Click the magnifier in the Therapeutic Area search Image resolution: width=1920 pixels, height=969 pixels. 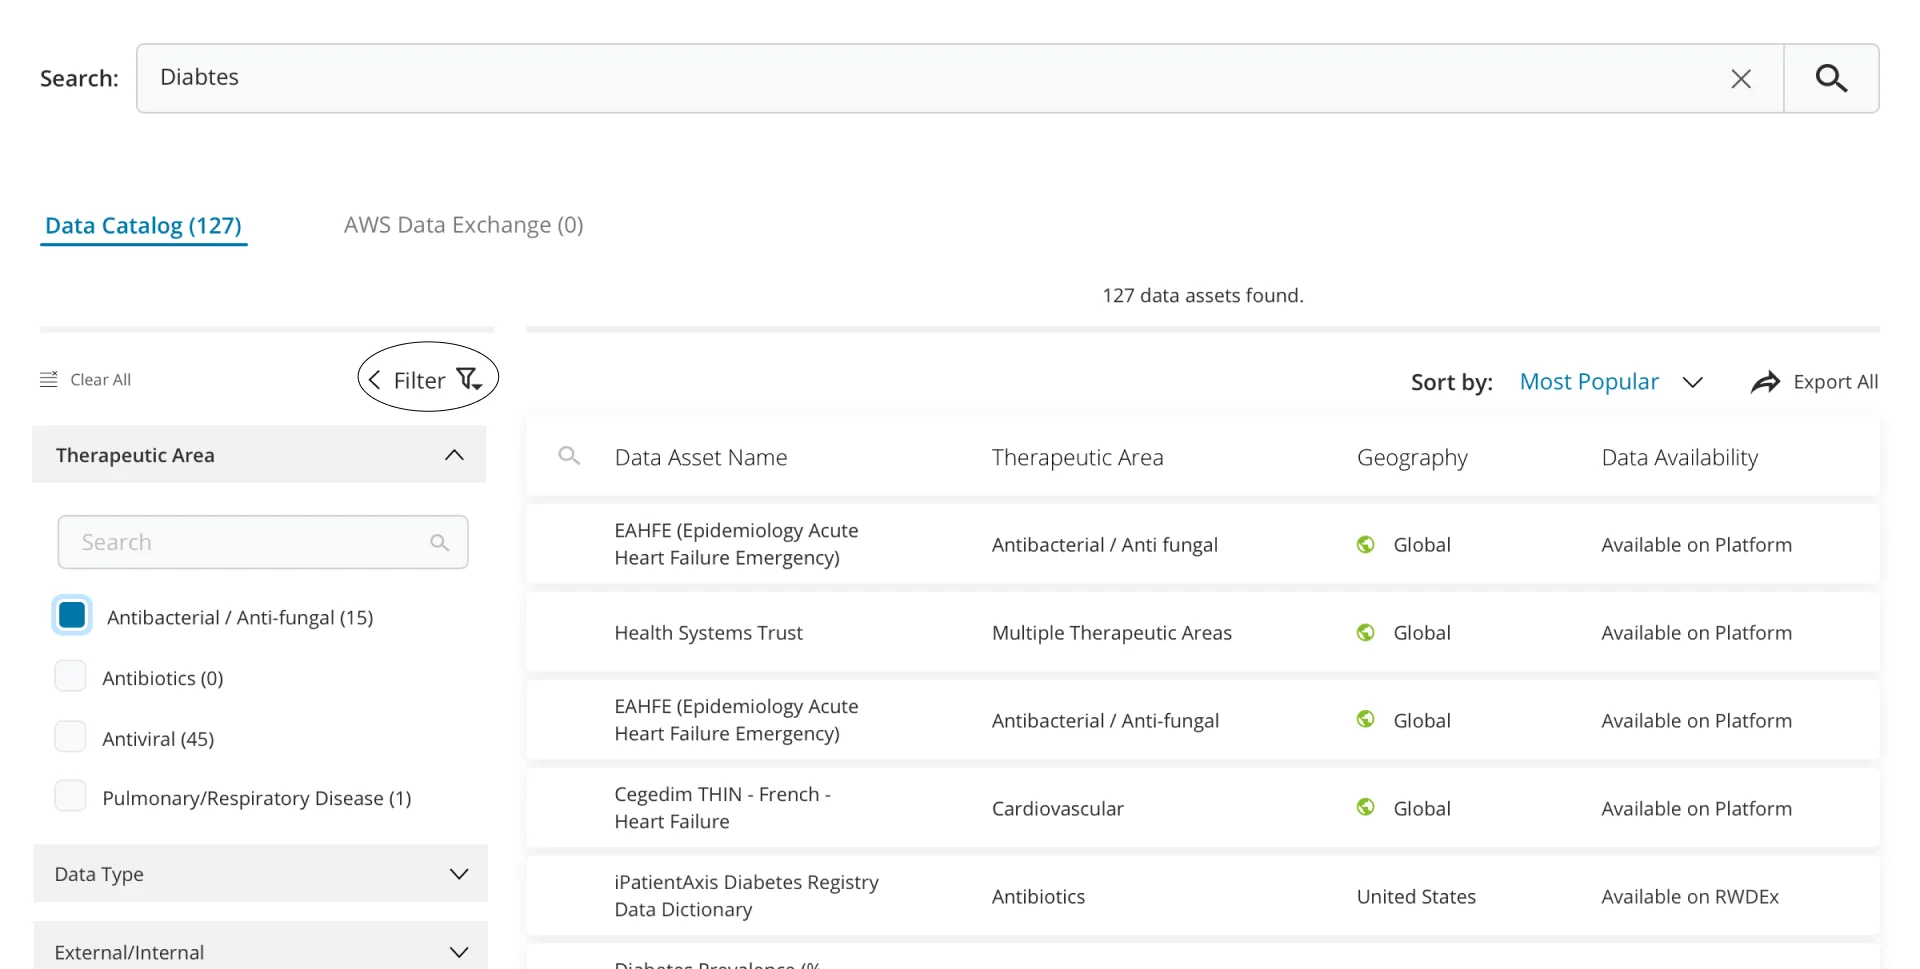coord(439,542)
